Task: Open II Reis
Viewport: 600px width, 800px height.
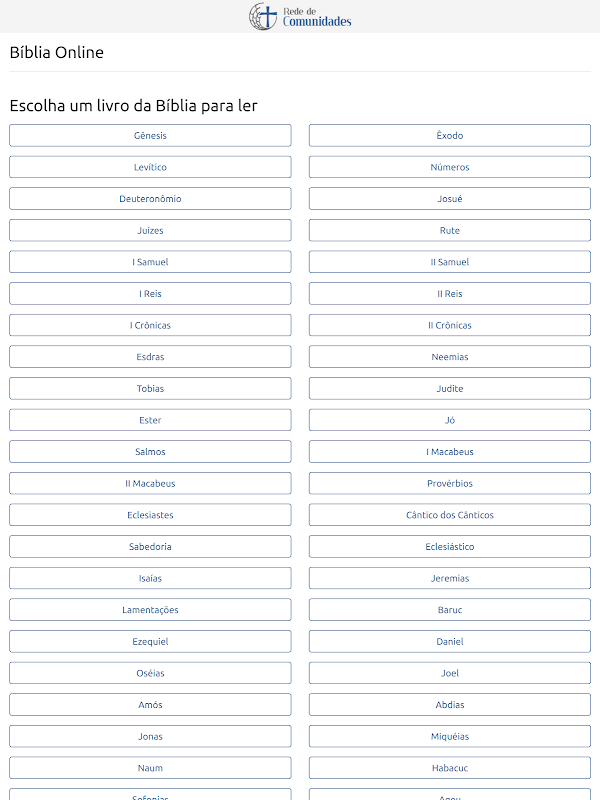Action: click(449, 293)
